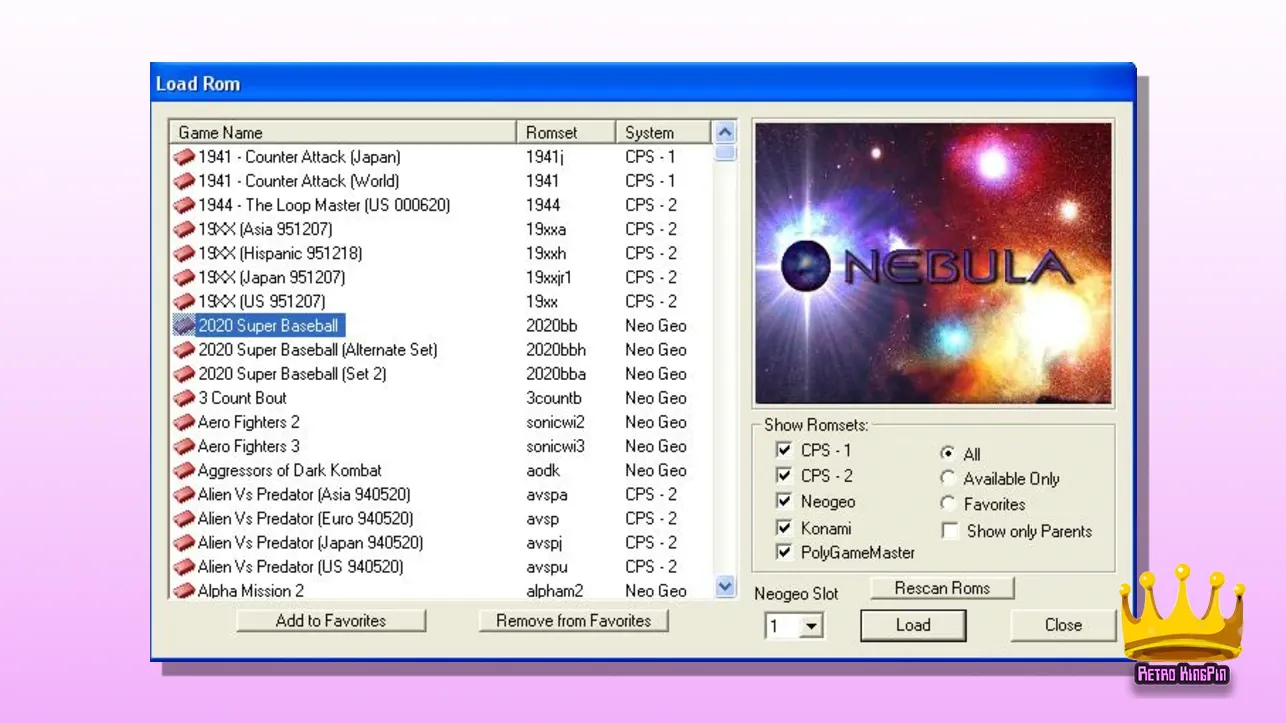Click the ROM icon next to Aero Fighters 2

184,422
